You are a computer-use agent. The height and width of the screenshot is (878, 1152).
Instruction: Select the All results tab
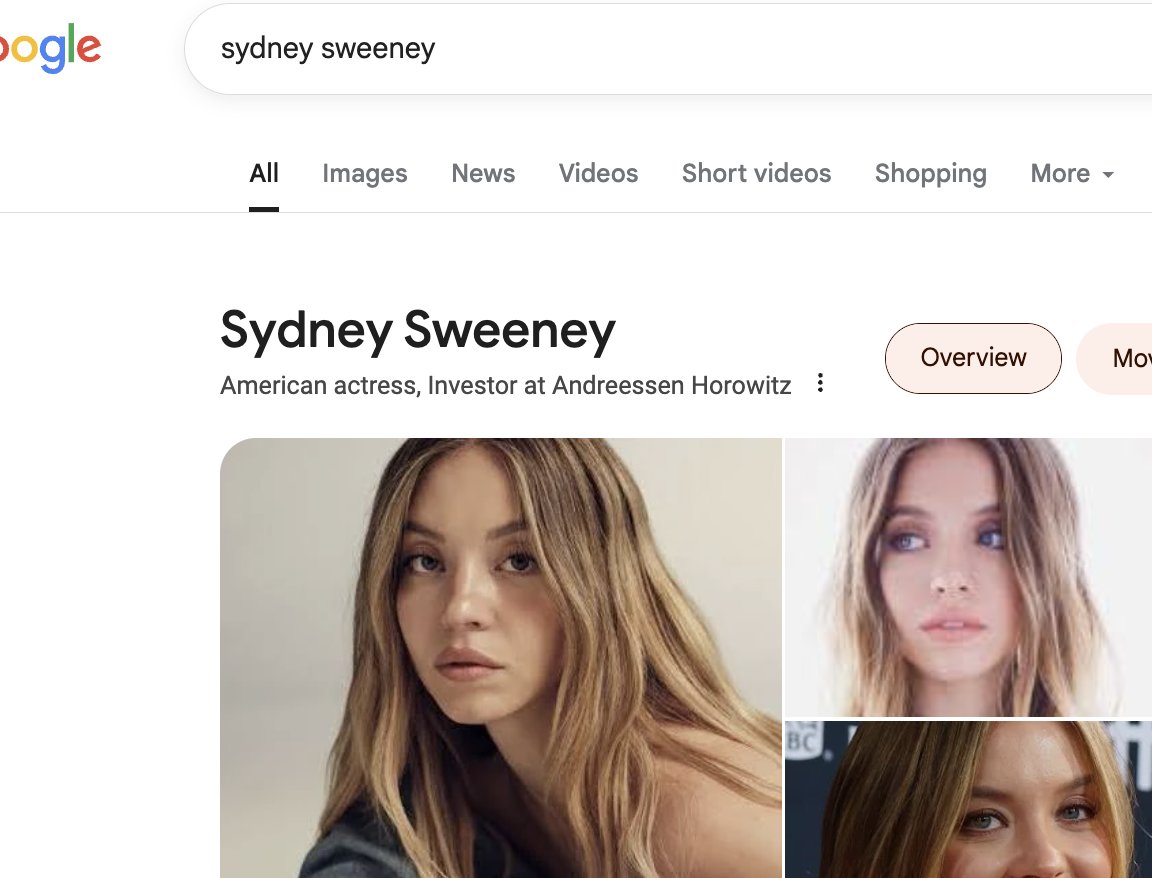pos(264,173)
